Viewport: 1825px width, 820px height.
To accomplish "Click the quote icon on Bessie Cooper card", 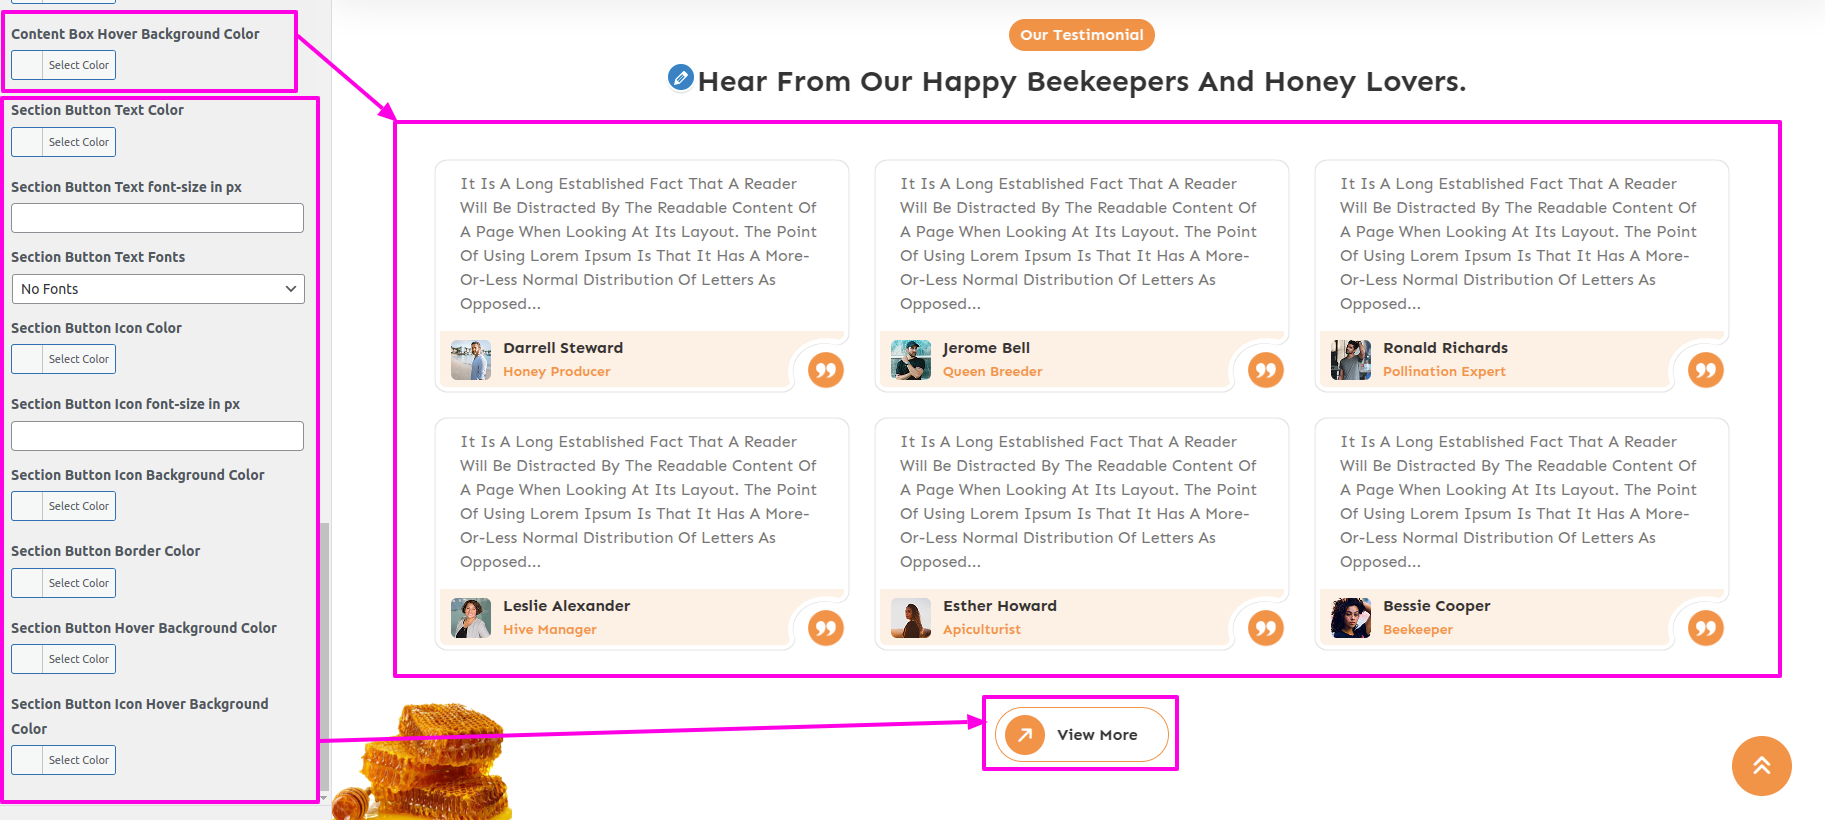I will [x=1706, y=628].
